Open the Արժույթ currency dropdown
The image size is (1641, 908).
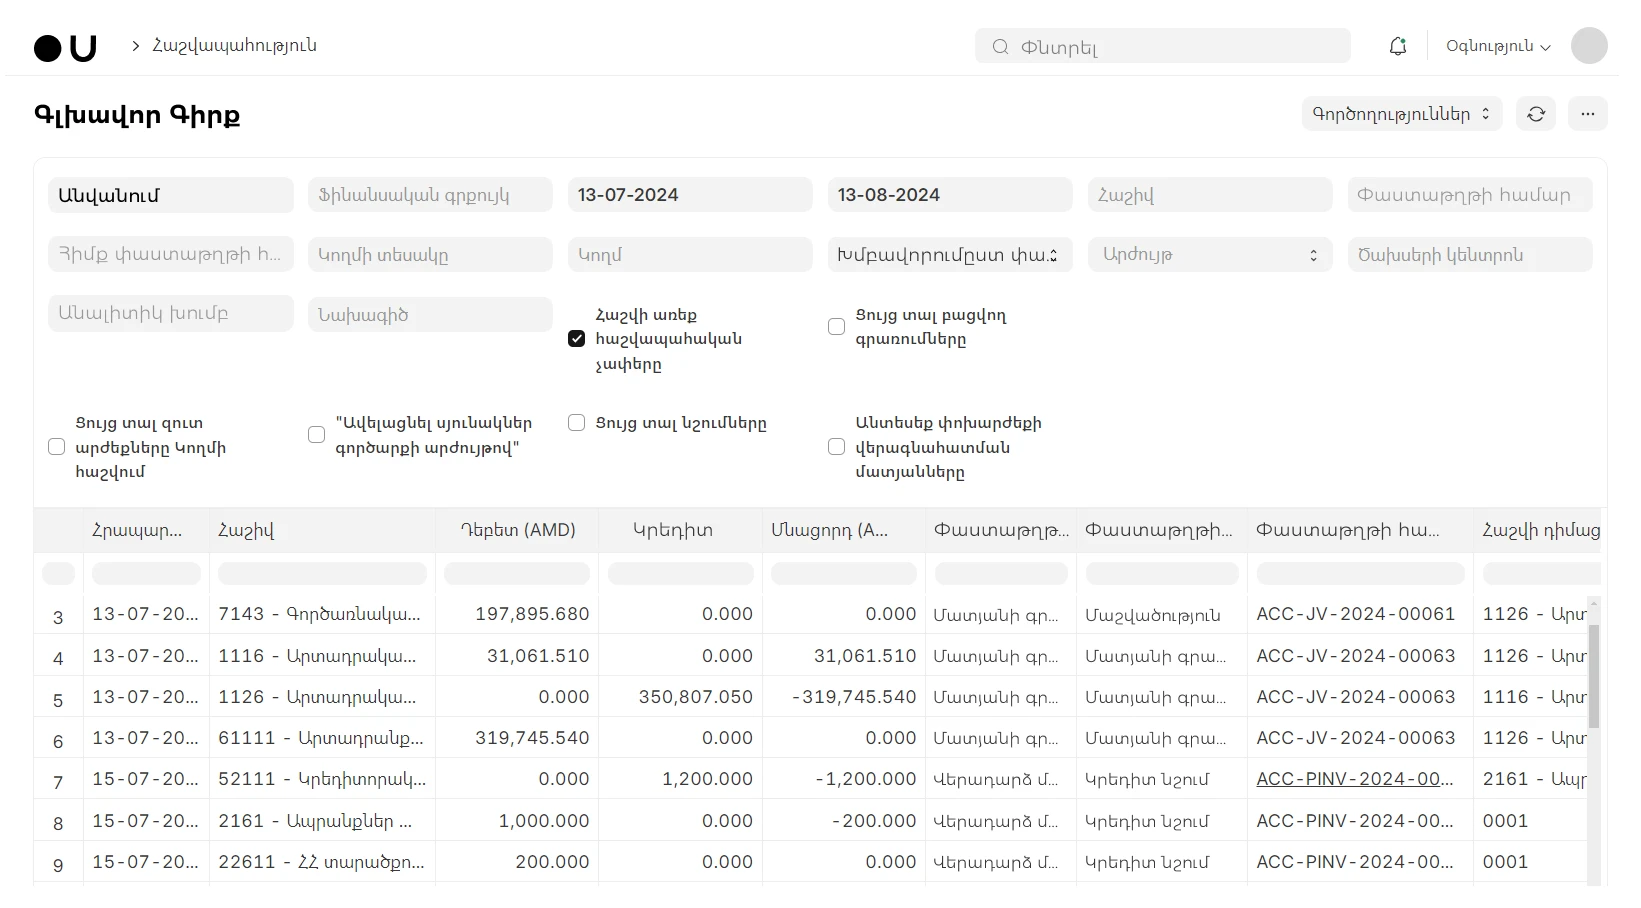coord(1210,255)
